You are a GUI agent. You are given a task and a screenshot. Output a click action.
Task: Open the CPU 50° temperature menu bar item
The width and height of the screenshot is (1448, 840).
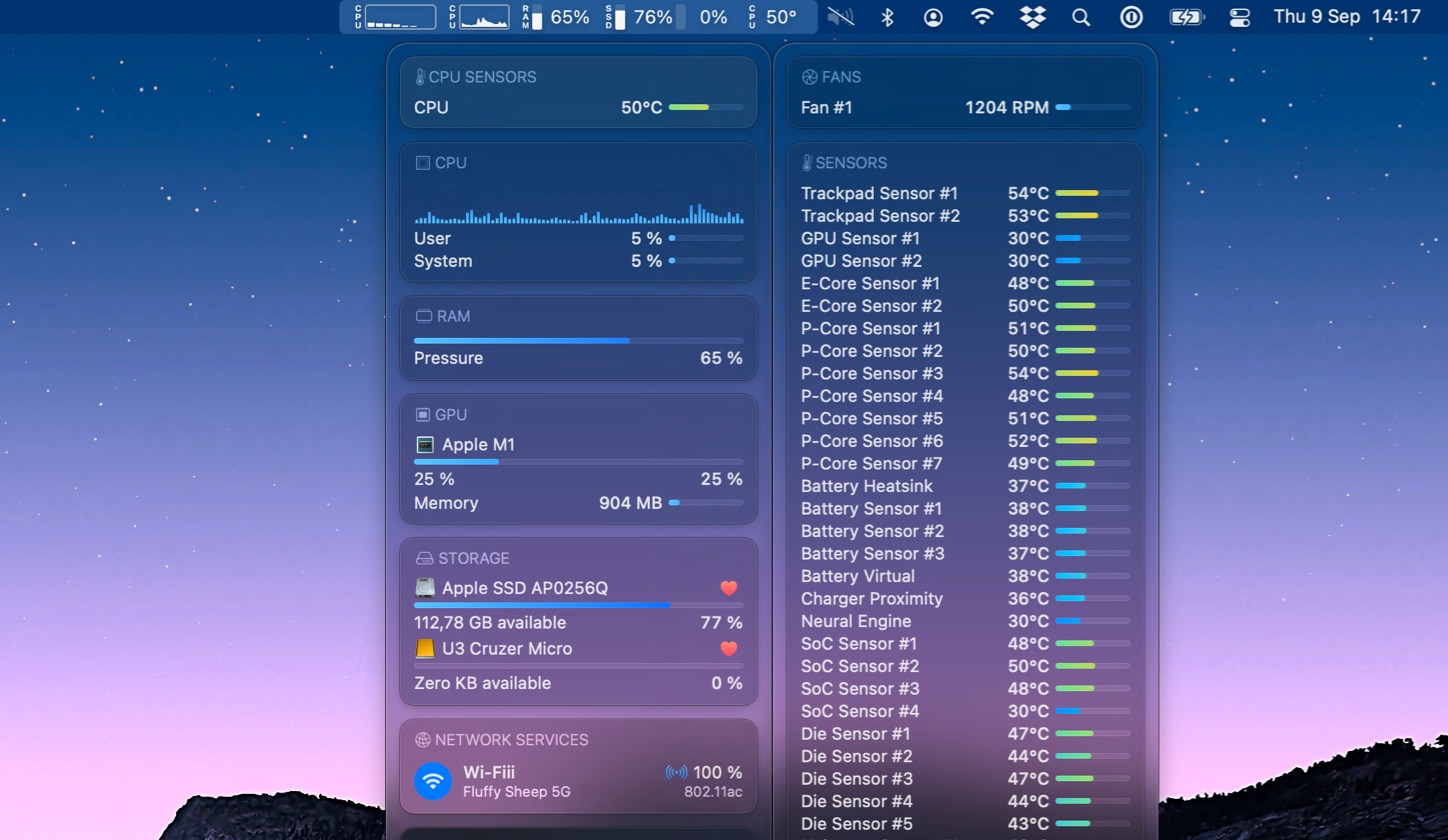click(x=772, y=17)
